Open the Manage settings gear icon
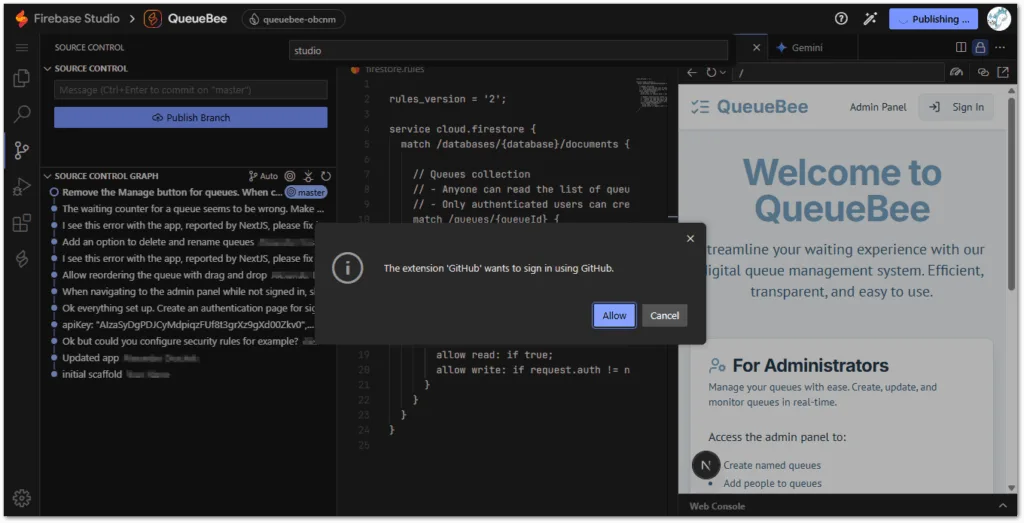 pos(22,498)
